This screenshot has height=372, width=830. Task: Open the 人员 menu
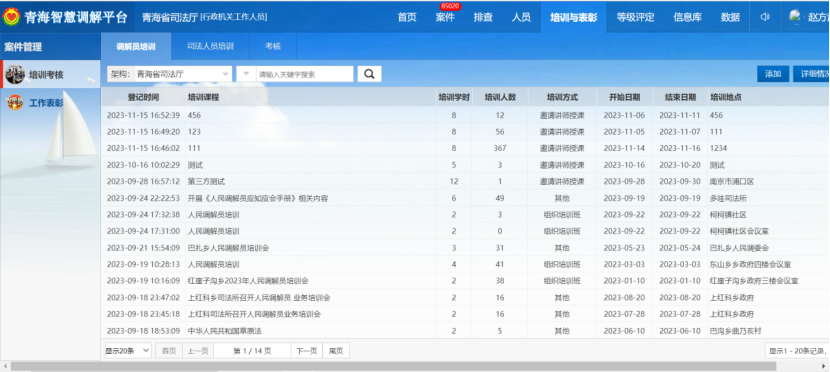pyautogui.click(x=521, y=17)
